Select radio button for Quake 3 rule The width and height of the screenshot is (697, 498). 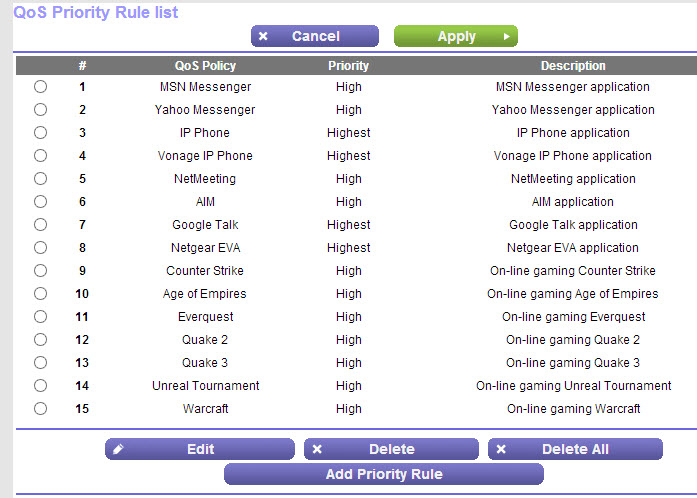pos(40,362)
